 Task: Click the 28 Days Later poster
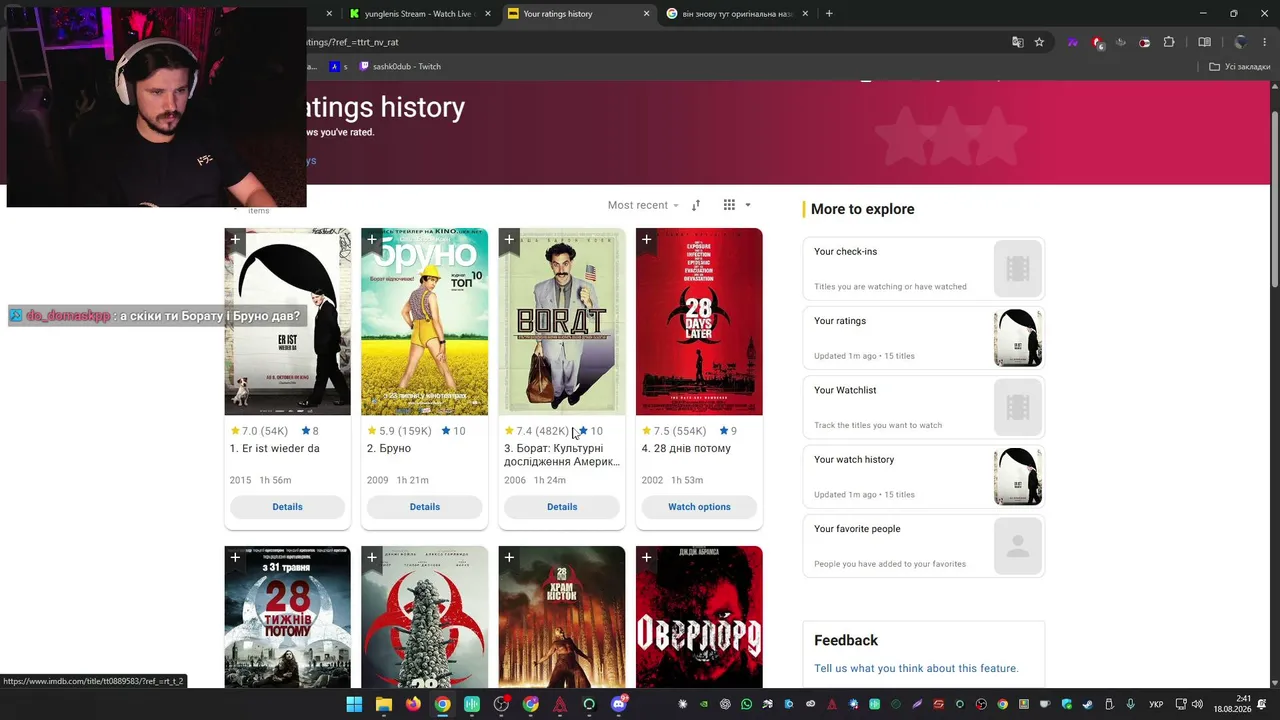[x=699, y=322]
